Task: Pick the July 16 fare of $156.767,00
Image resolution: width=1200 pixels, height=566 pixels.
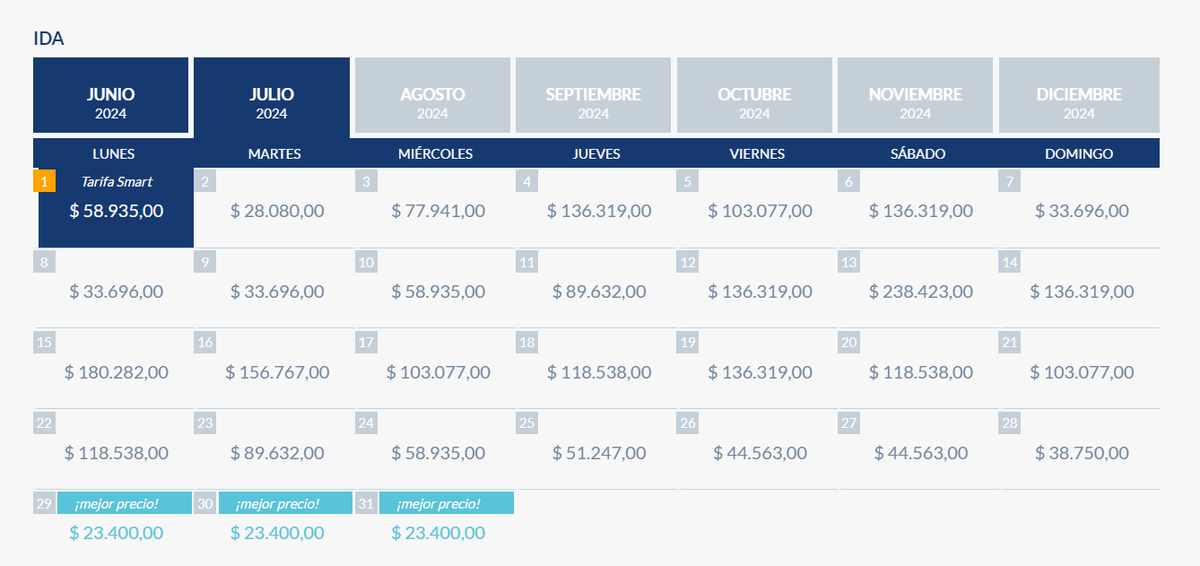Action: [x=277, y=372]
